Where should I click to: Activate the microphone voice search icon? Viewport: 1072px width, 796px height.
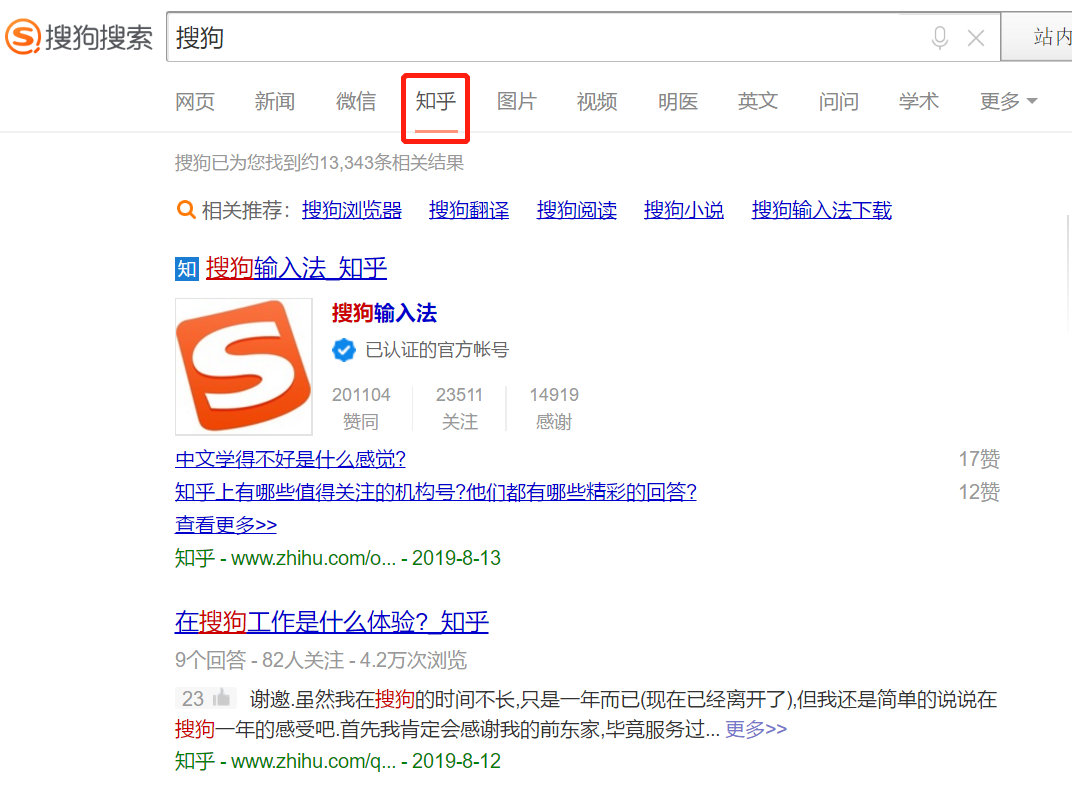pyautogui.click(x=939, y=38)
